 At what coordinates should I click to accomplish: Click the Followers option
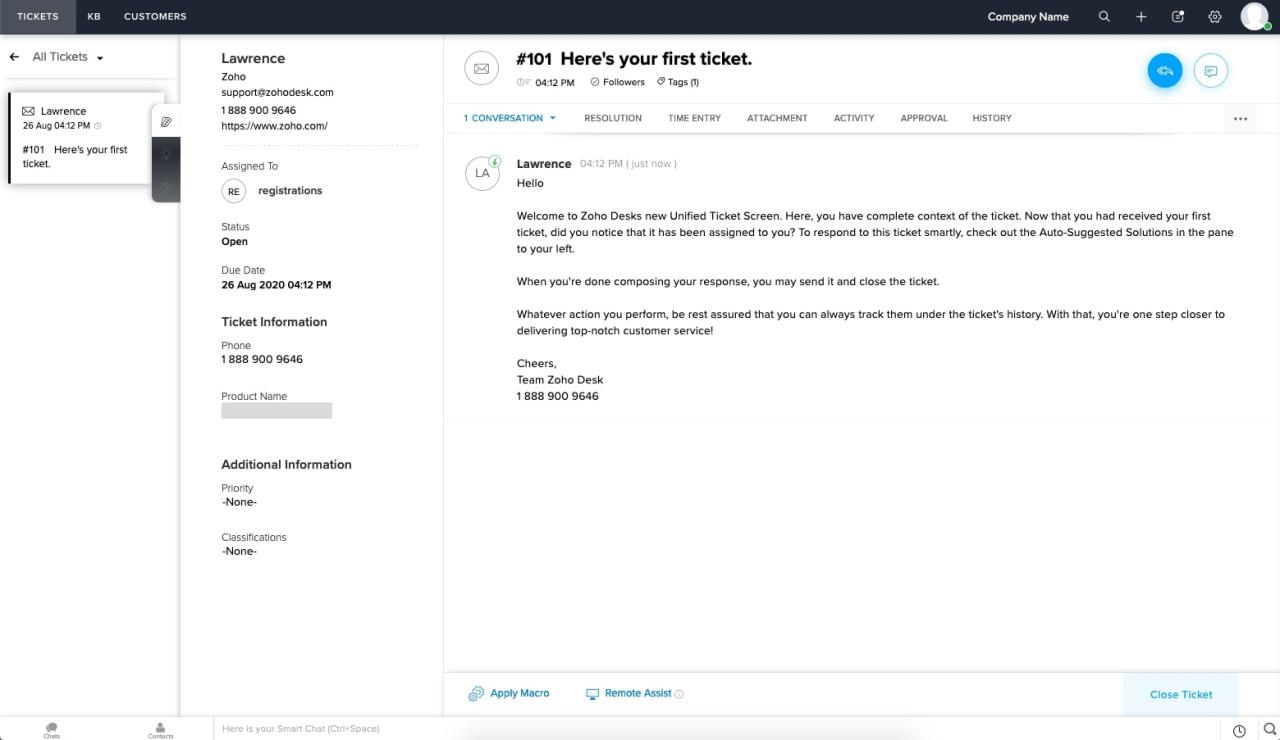618,82
